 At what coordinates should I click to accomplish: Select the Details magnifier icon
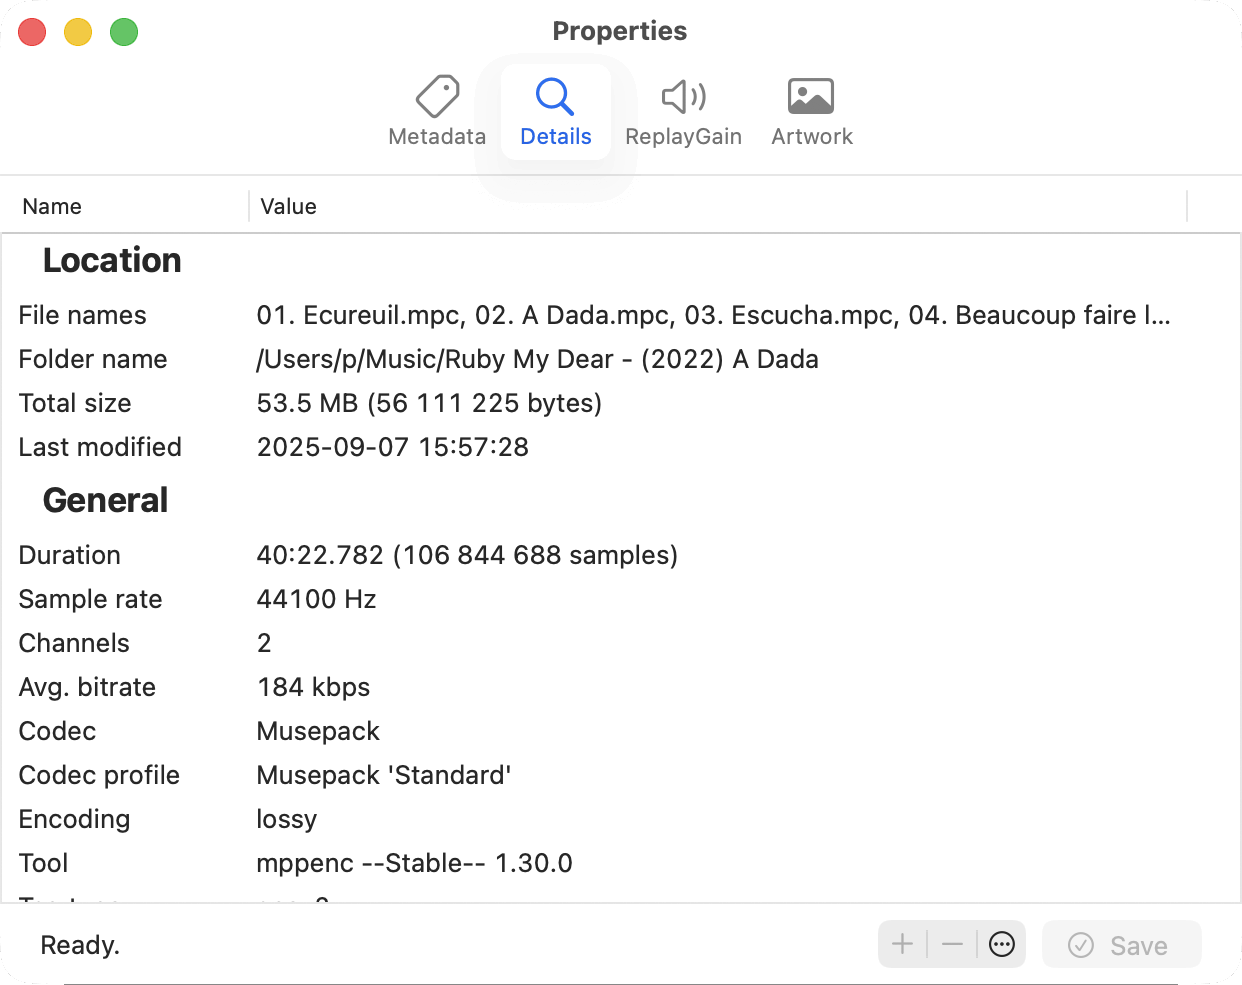[555, 98]
